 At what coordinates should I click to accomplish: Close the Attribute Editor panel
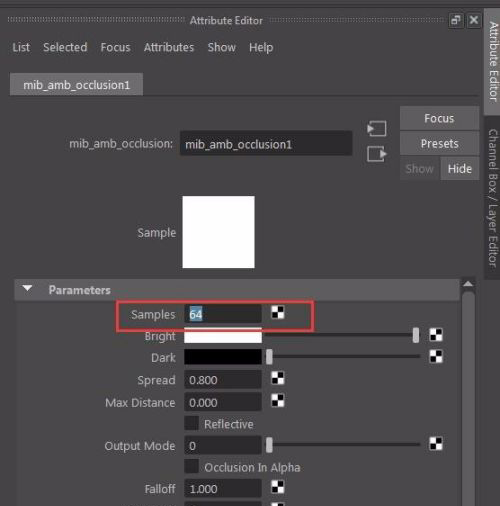(474, 20)
